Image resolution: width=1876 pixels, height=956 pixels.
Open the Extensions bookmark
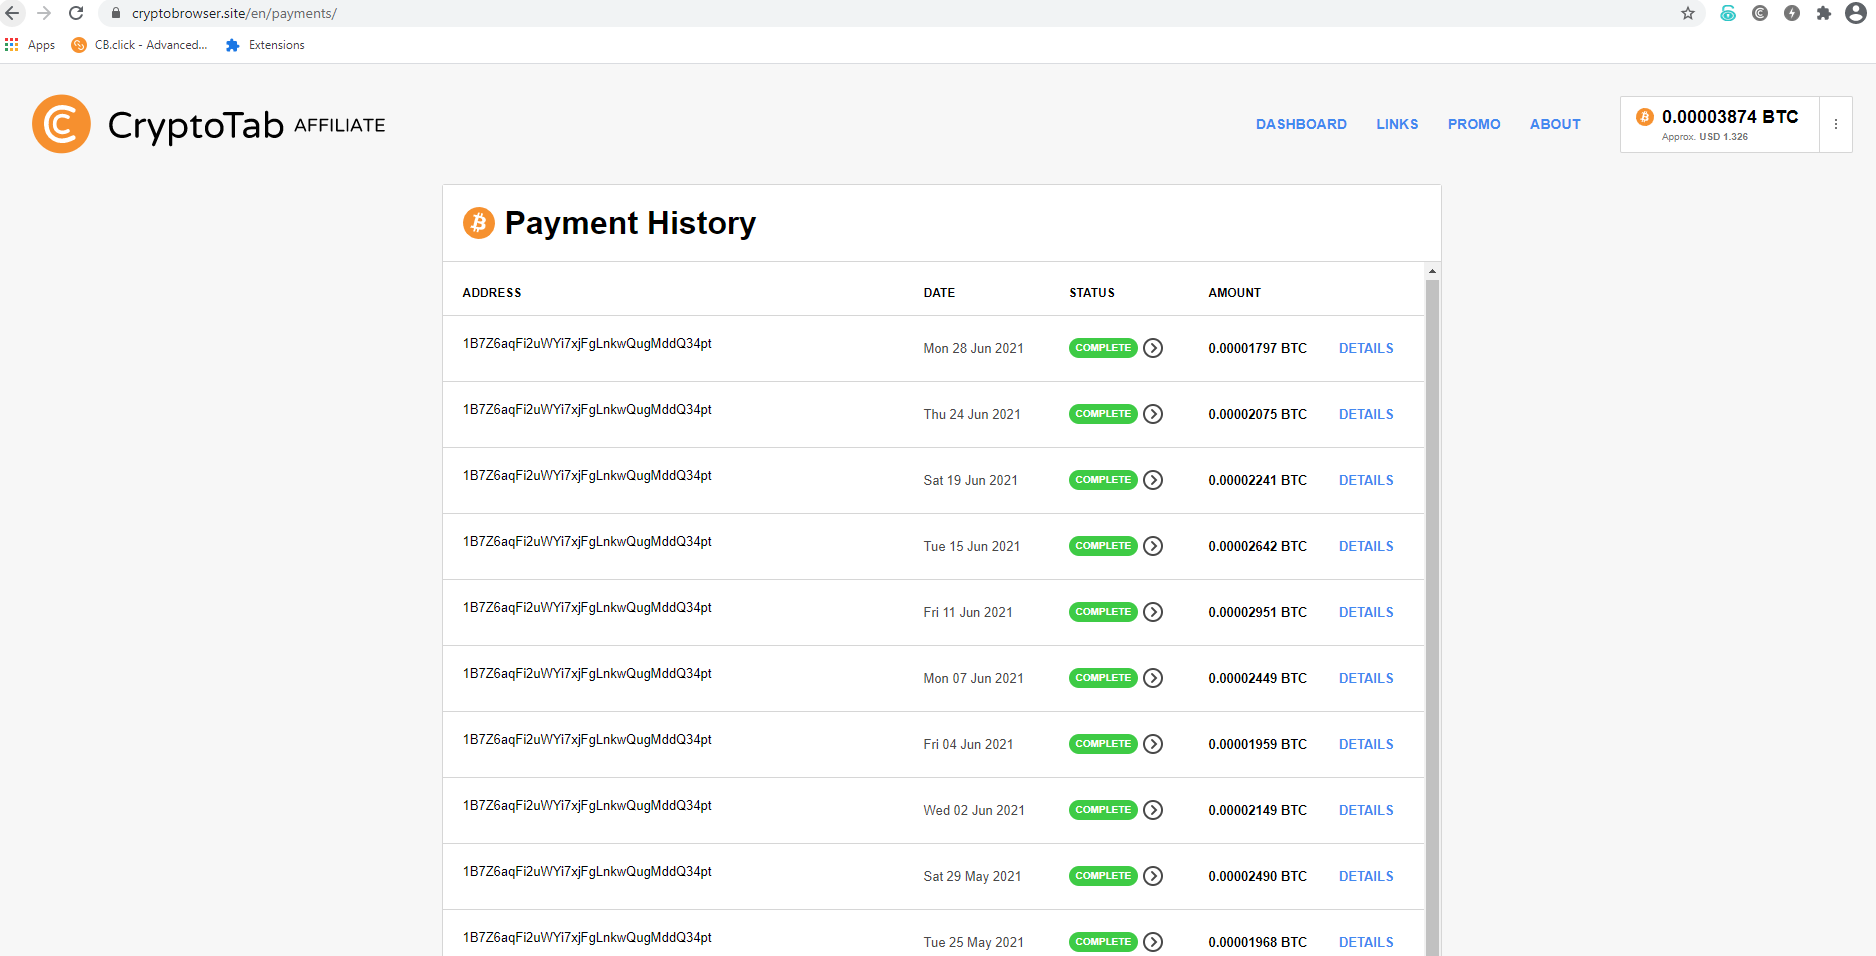(265, 45)
